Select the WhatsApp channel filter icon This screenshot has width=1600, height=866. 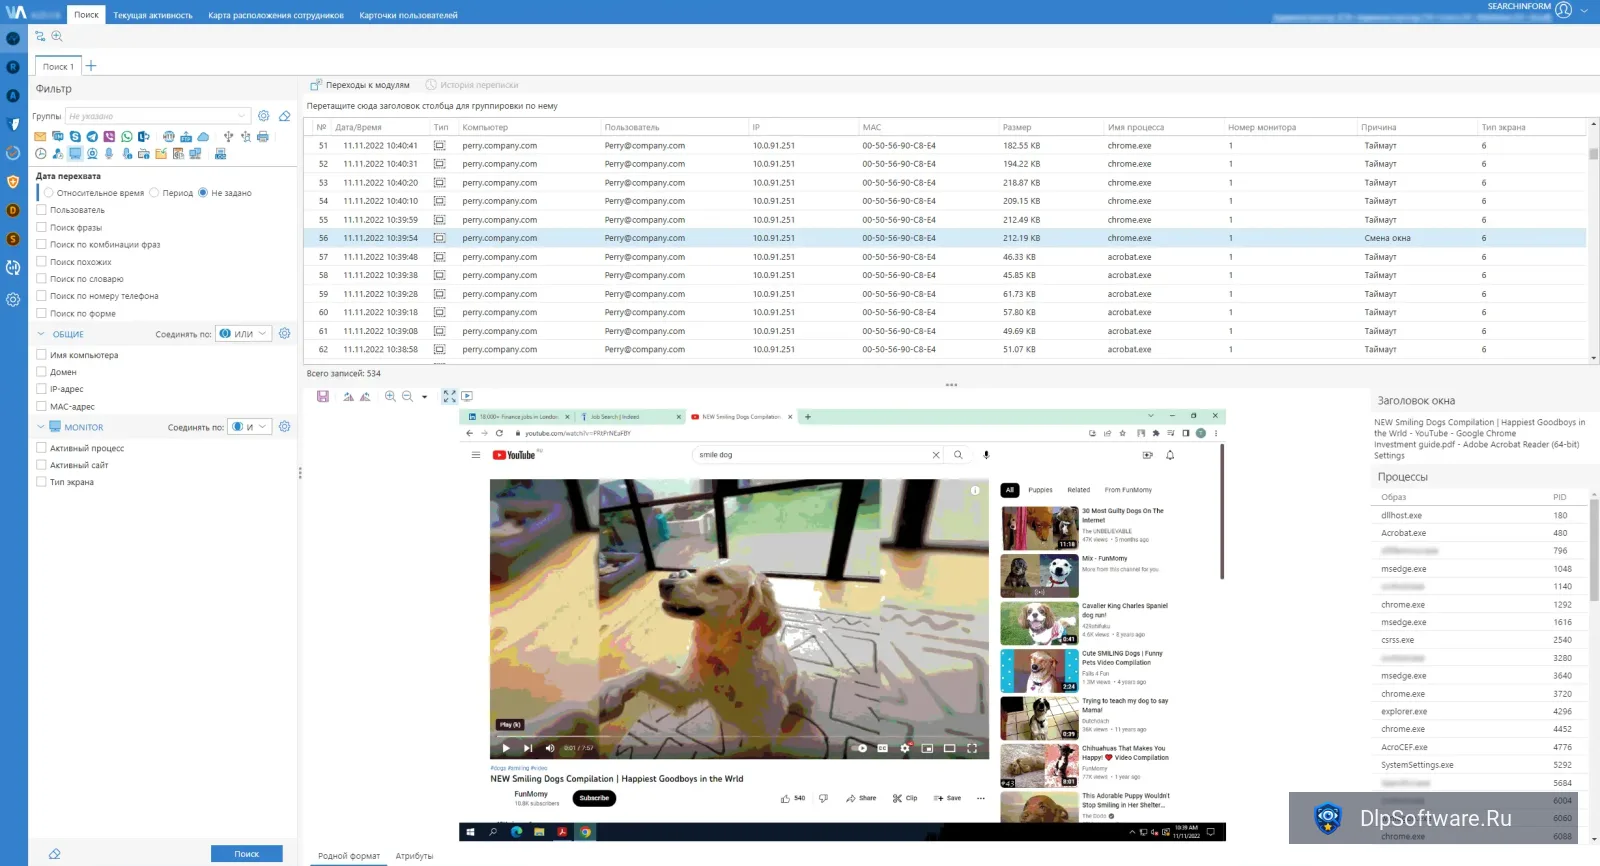coord(127,136)
